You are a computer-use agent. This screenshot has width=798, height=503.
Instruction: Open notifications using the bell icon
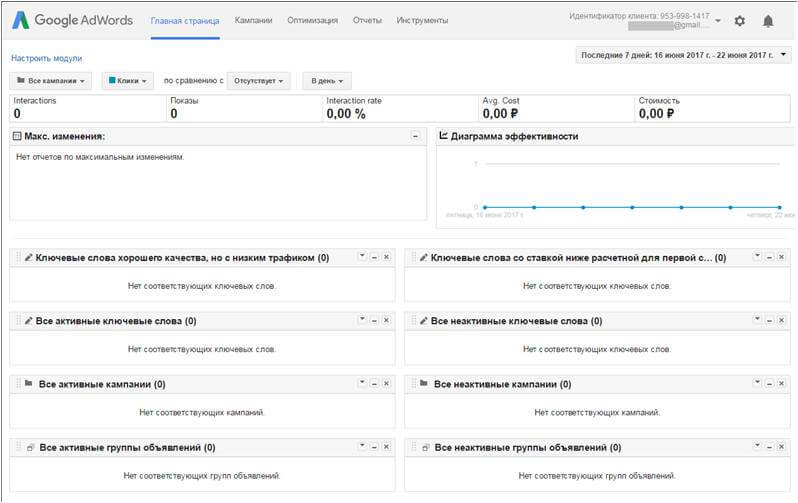pyautogui.click(x=768, y=21)
